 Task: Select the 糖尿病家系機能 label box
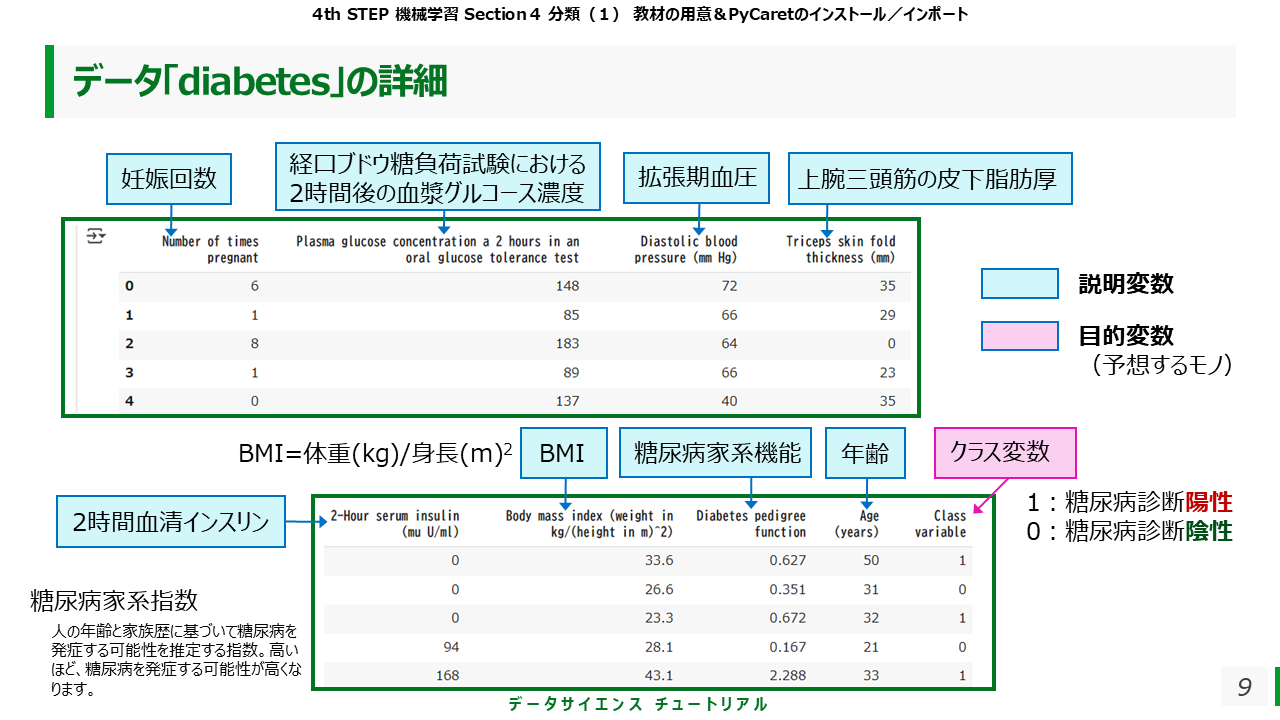tap(717, 454)
